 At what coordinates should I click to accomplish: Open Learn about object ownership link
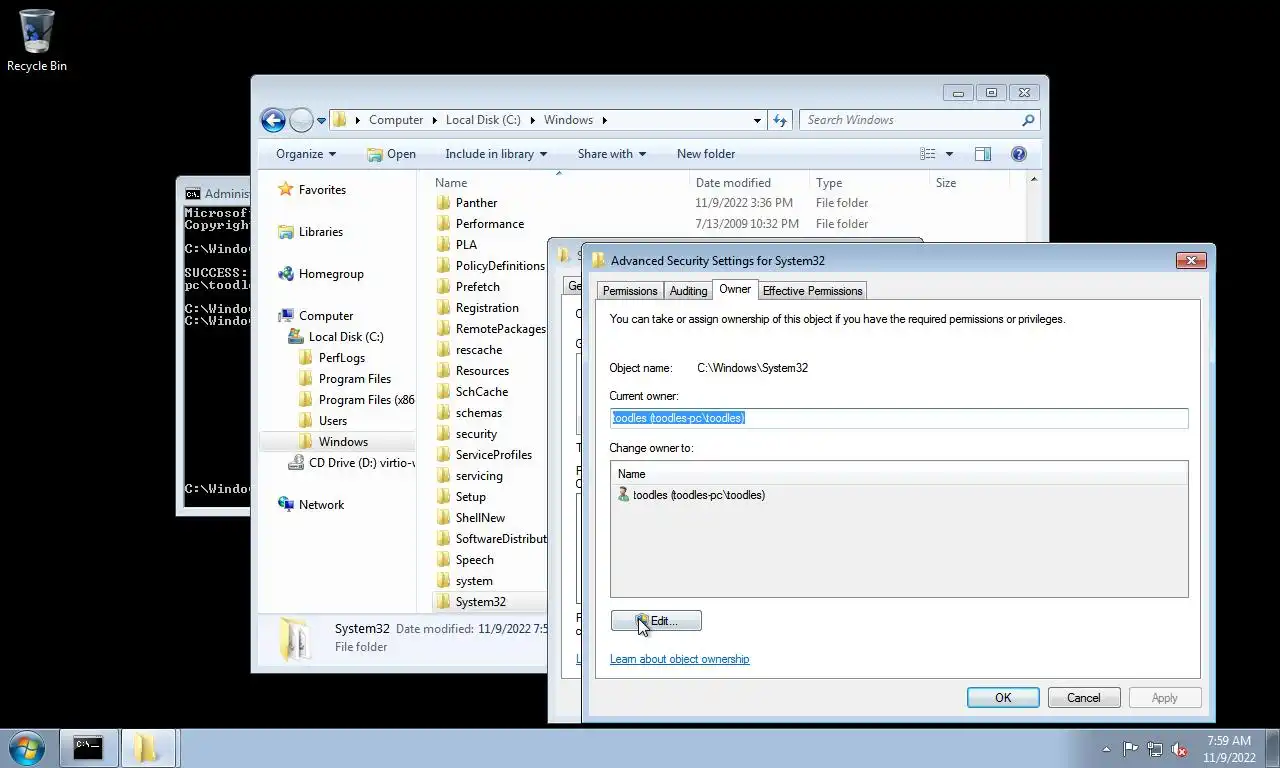pos(679,659)
